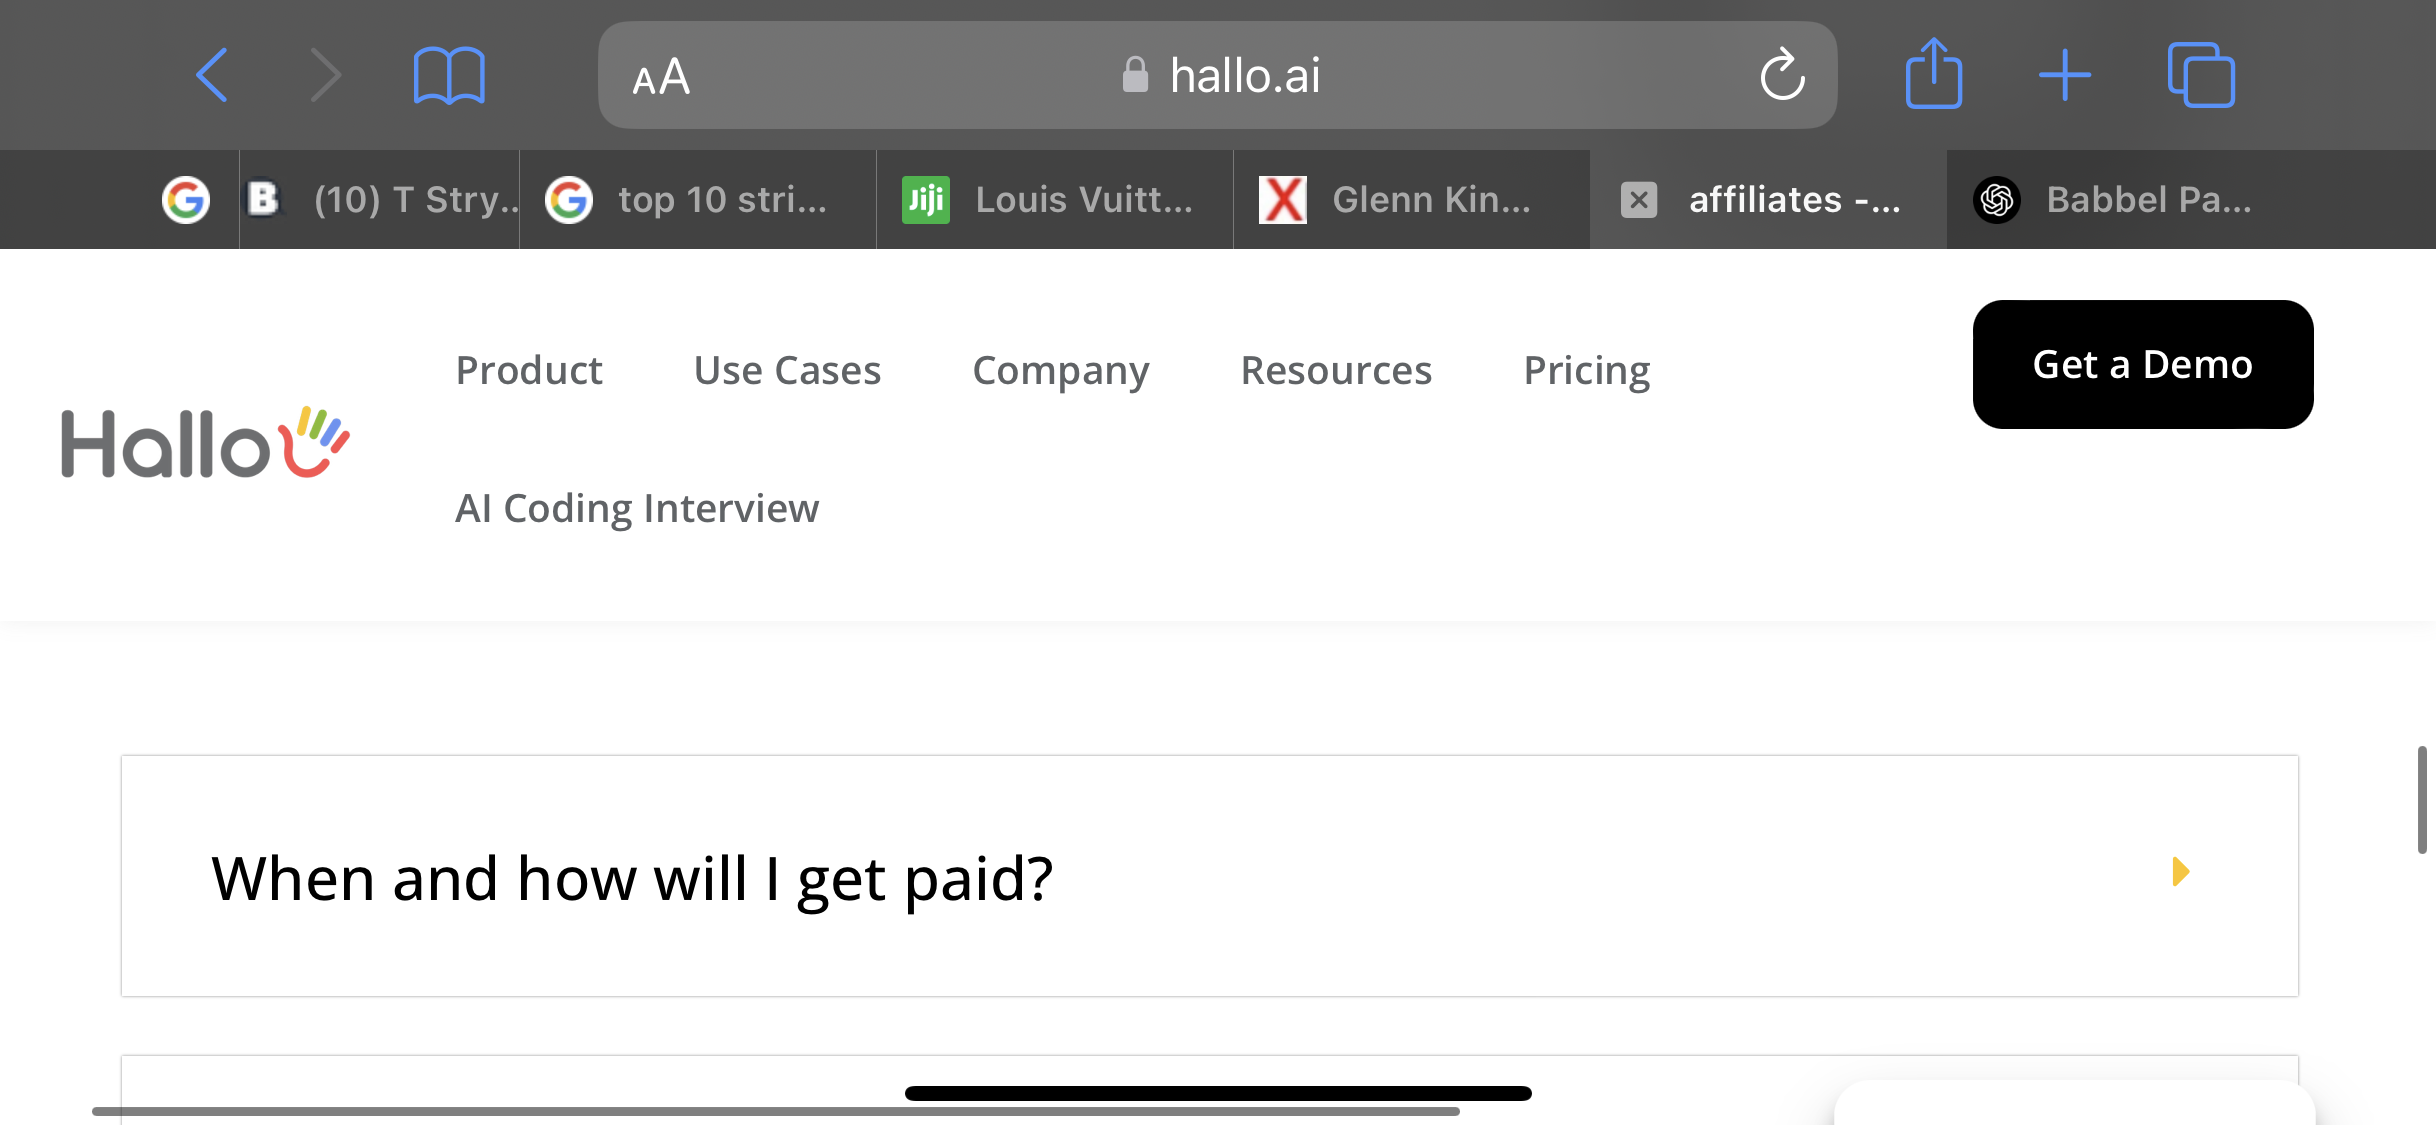Click the vertical page scrollbar

pos(2422,800)
